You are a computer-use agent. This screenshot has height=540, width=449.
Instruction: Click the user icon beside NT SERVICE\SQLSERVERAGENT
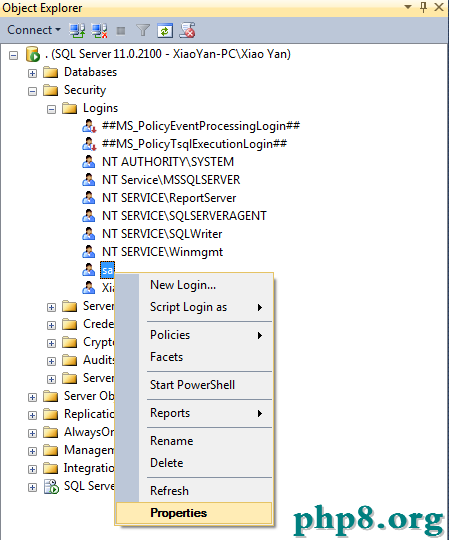click(89, 216)
